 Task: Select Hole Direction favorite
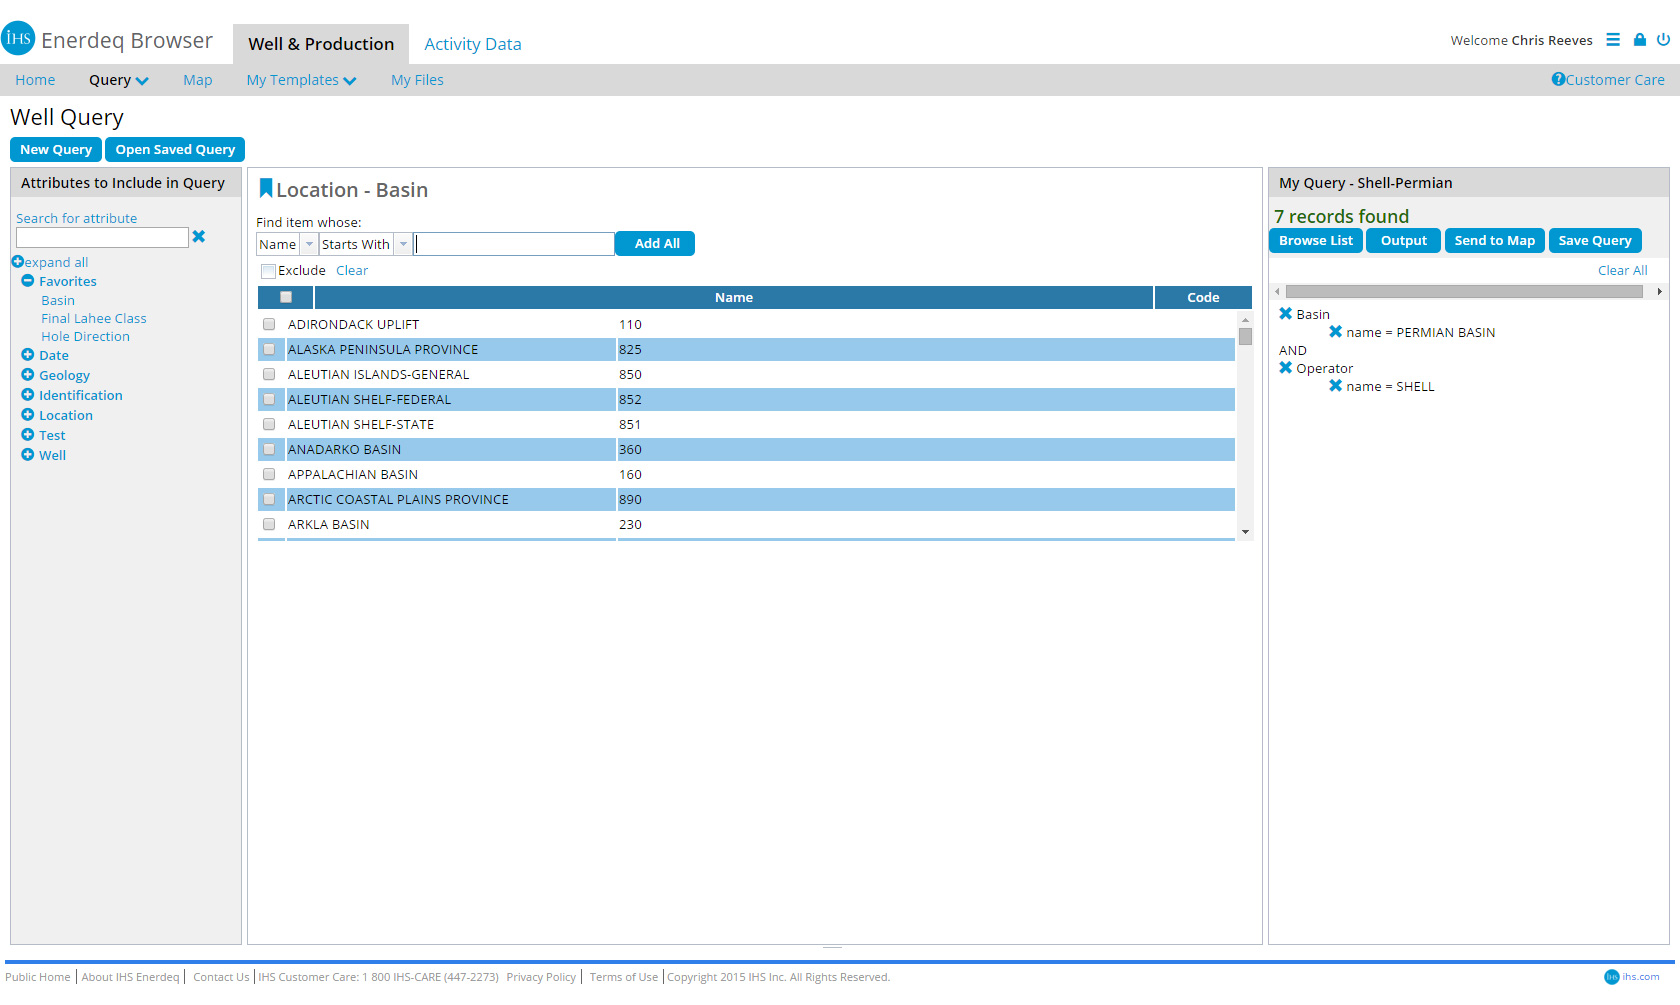coord(86,336)
